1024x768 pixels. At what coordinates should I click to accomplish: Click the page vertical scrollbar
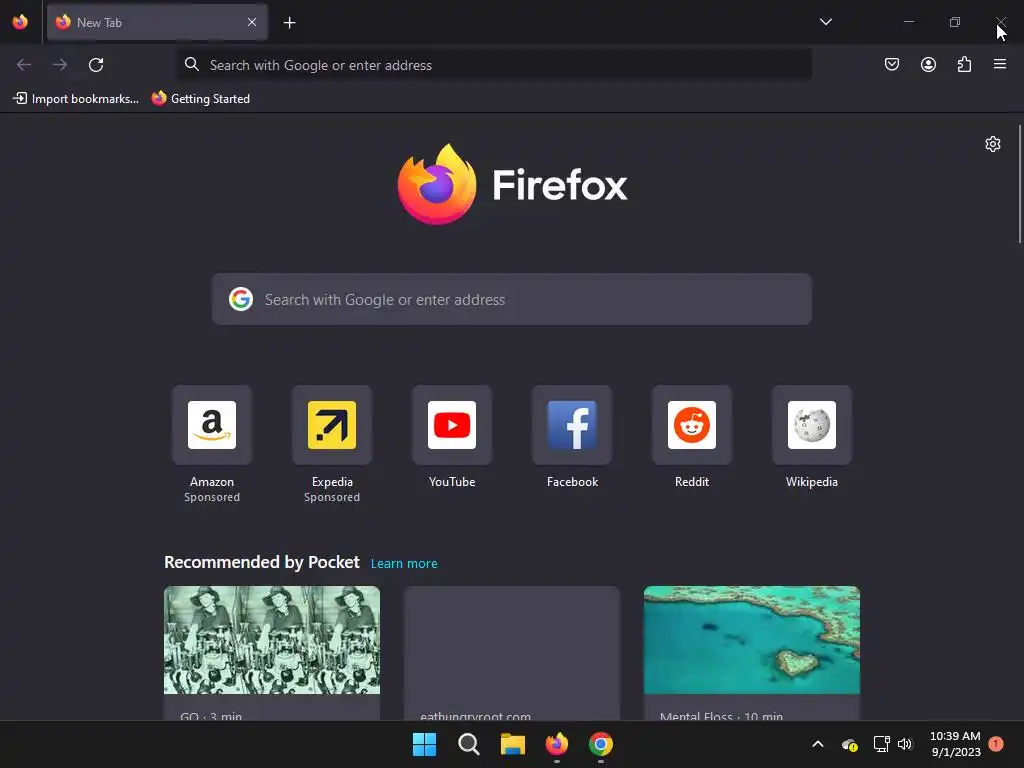coord(1019,184)
